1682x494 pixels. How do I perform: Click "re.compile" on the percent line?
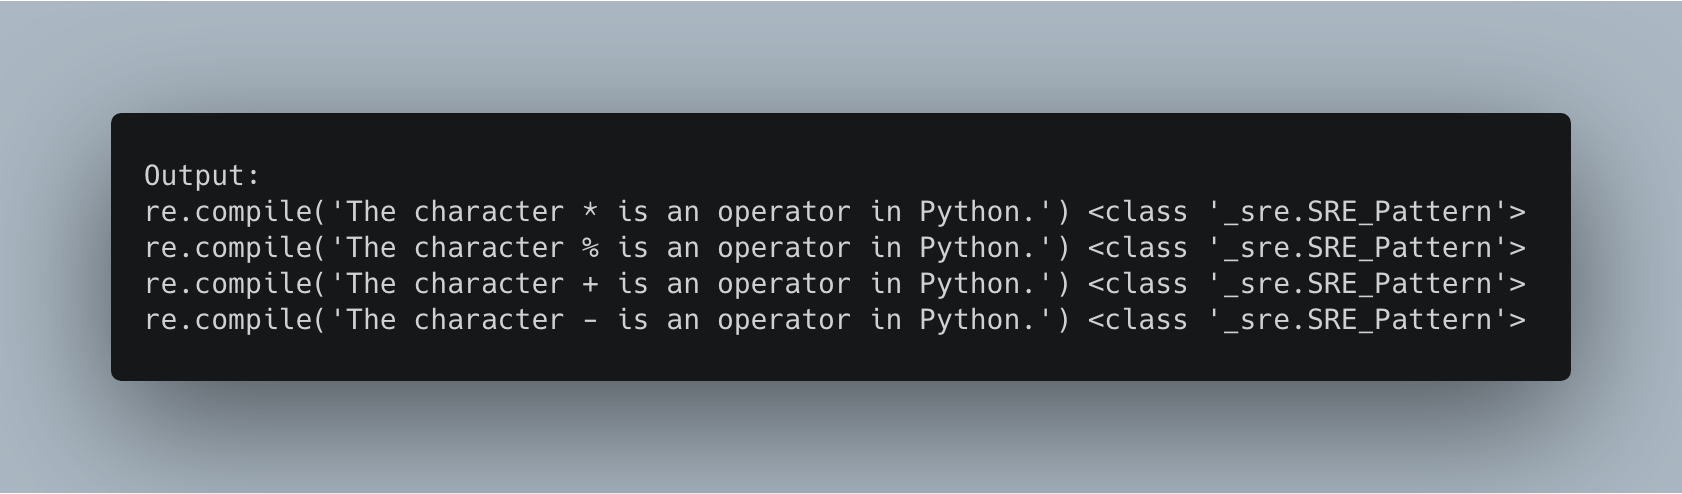point(228,248)
